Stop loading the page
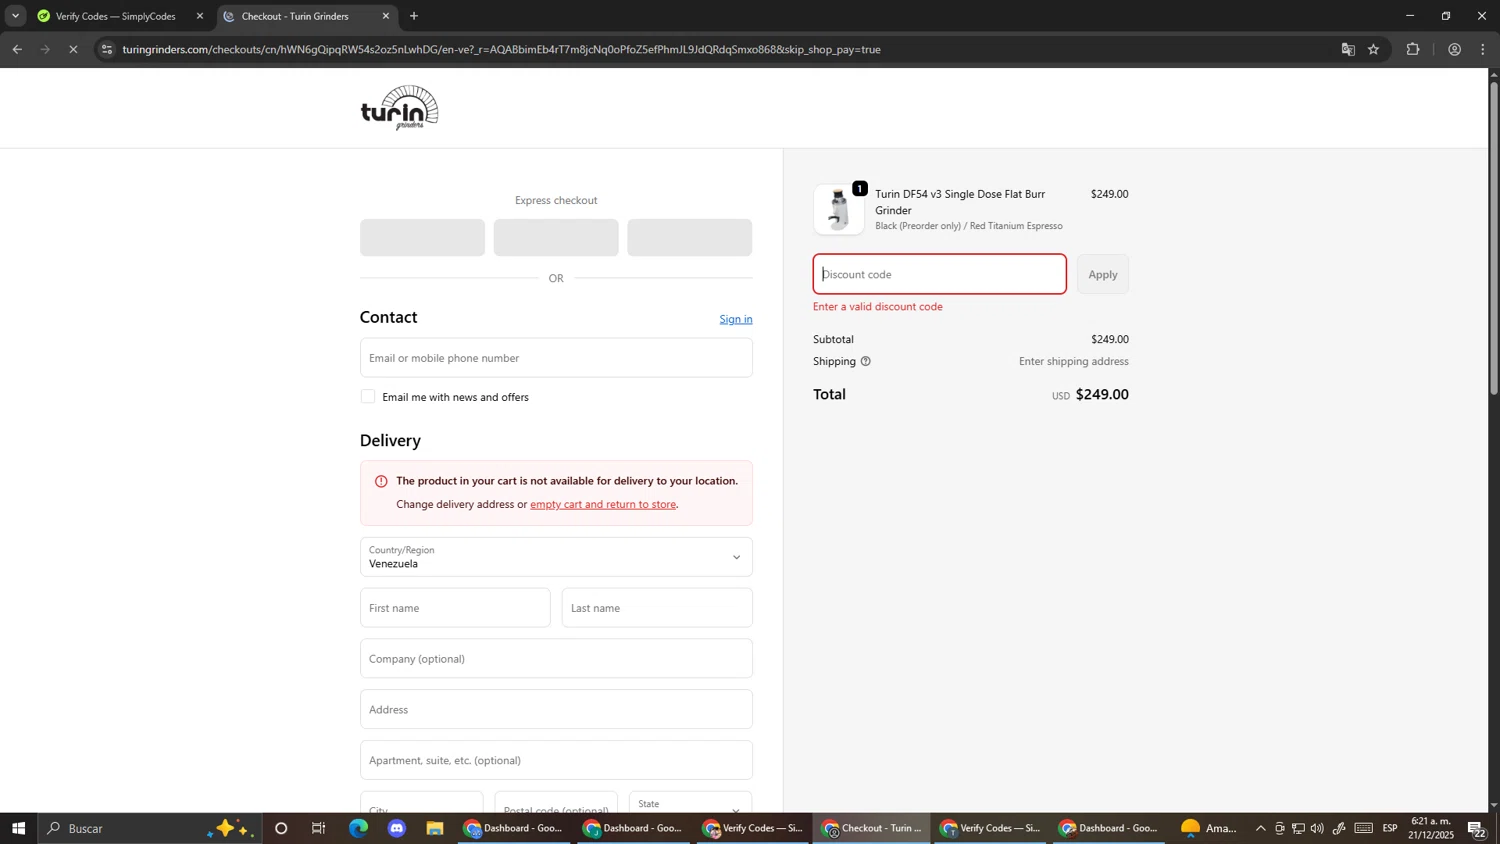Viewport: 1500px width, 844px height. point(73,49)
